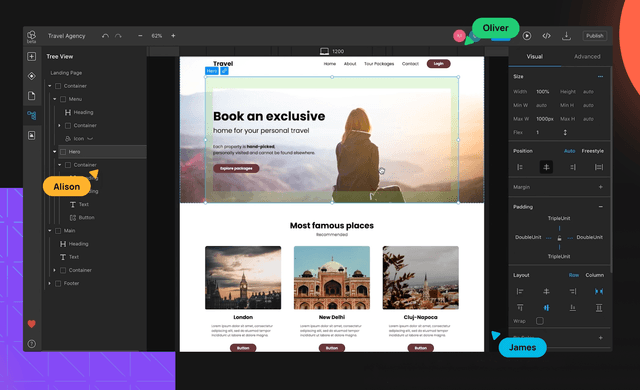Choose Layout space-between icon
This screenshot has height=390, width=640.
(x=599, y=291)
